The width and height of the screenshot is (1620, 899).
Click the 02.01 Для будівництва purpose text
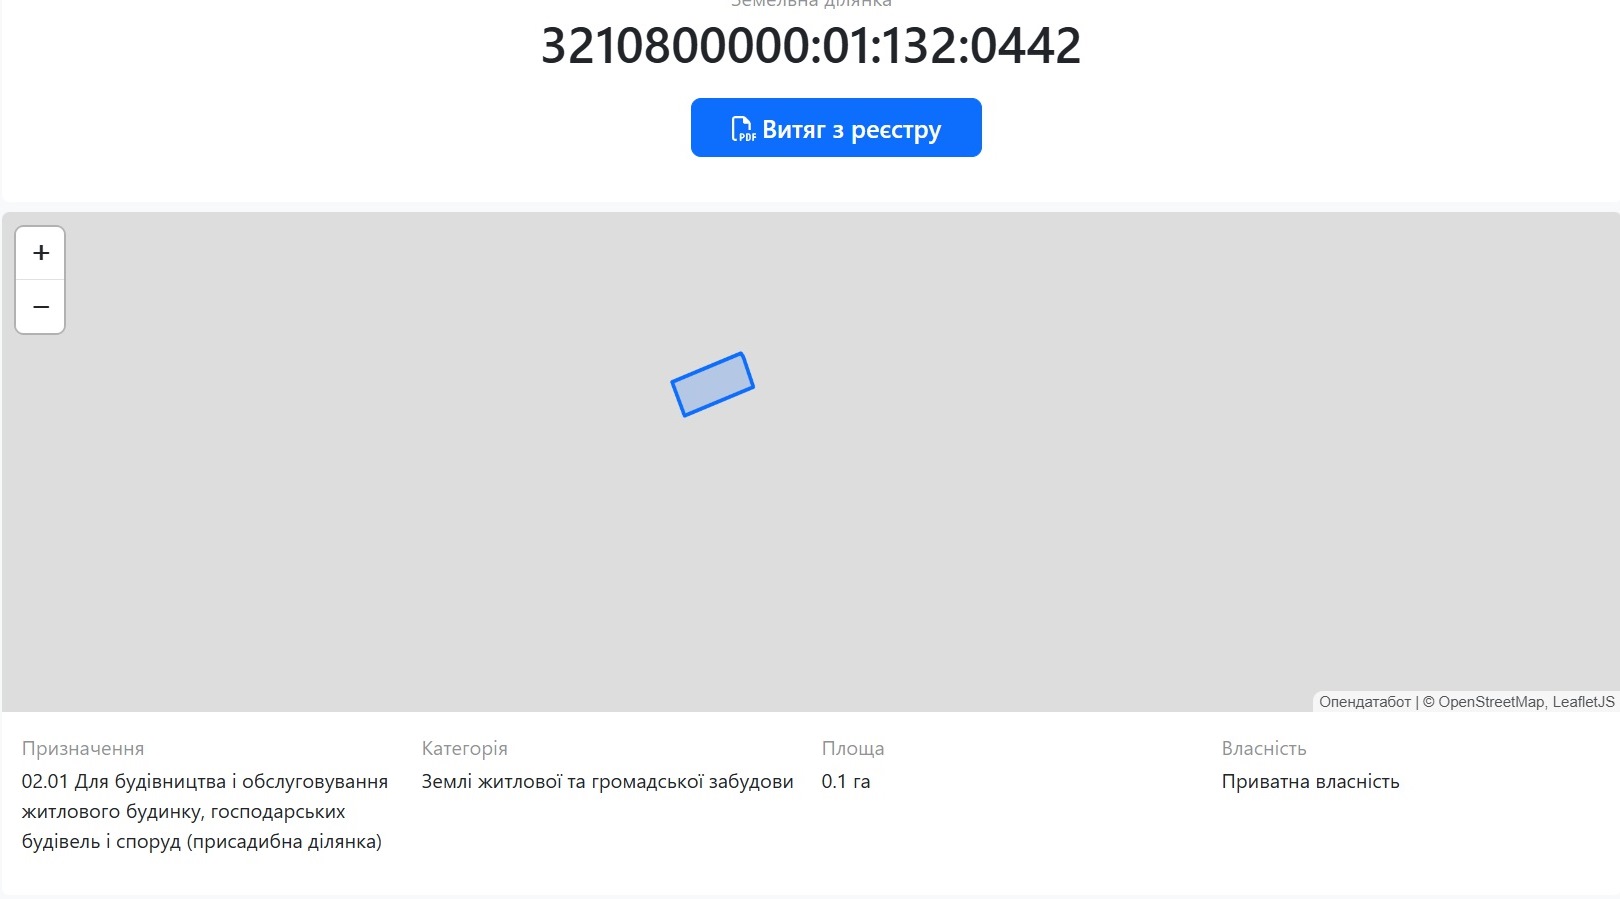pos(205,811)
